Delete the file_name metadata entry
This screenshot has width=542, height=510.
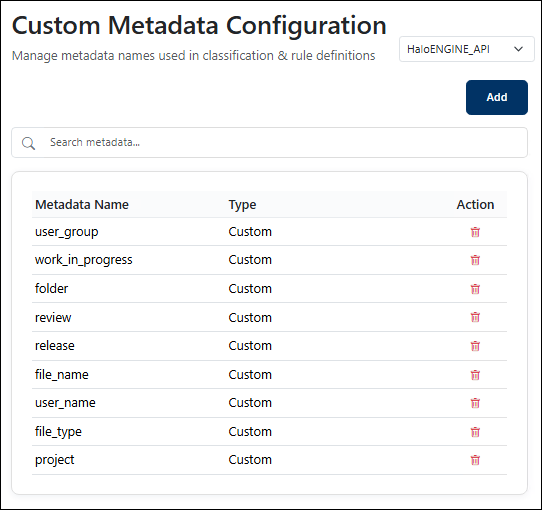point(475,375)
